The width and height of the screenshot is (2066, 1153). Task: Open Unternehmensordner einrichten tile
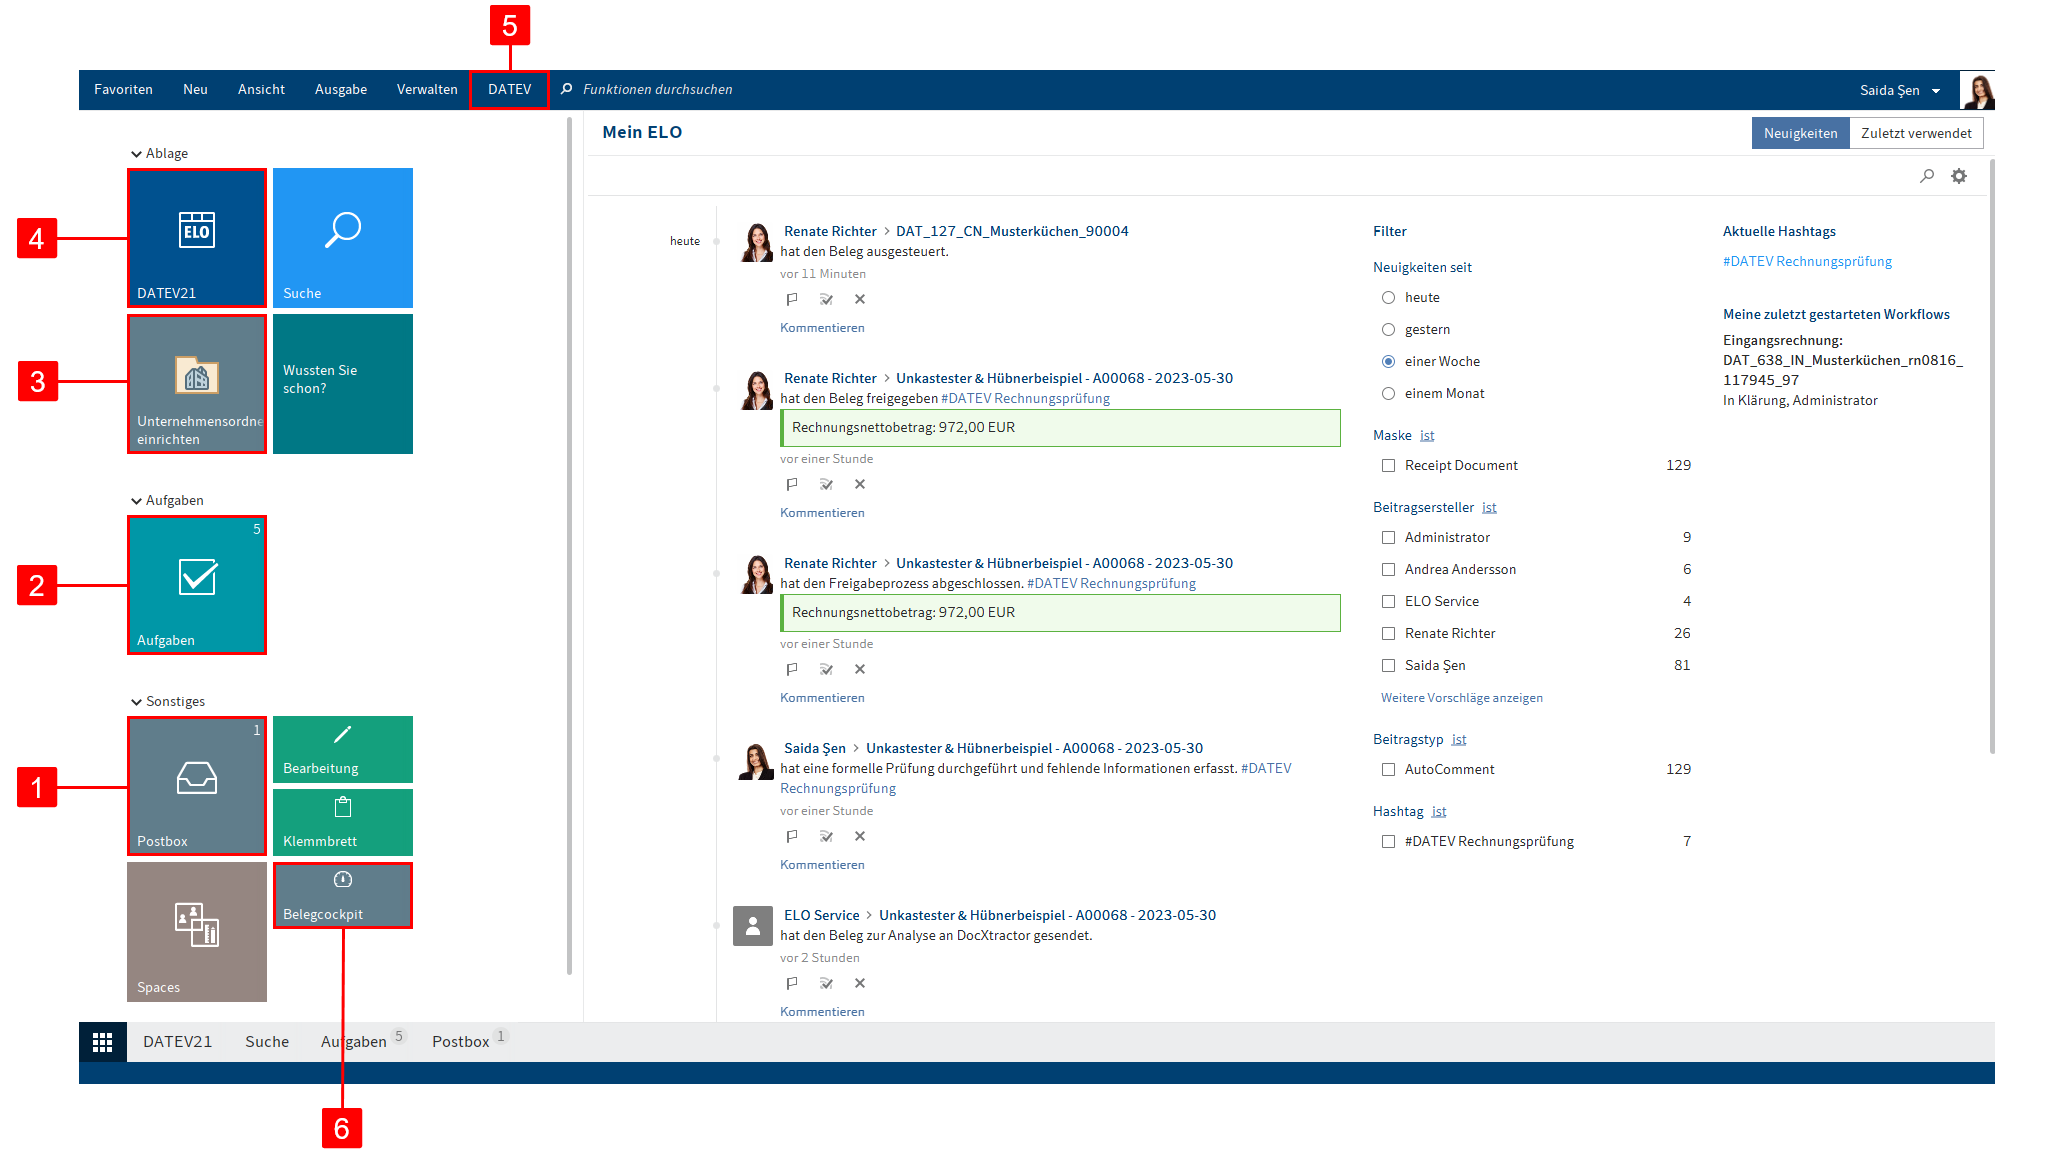(197, 384)
